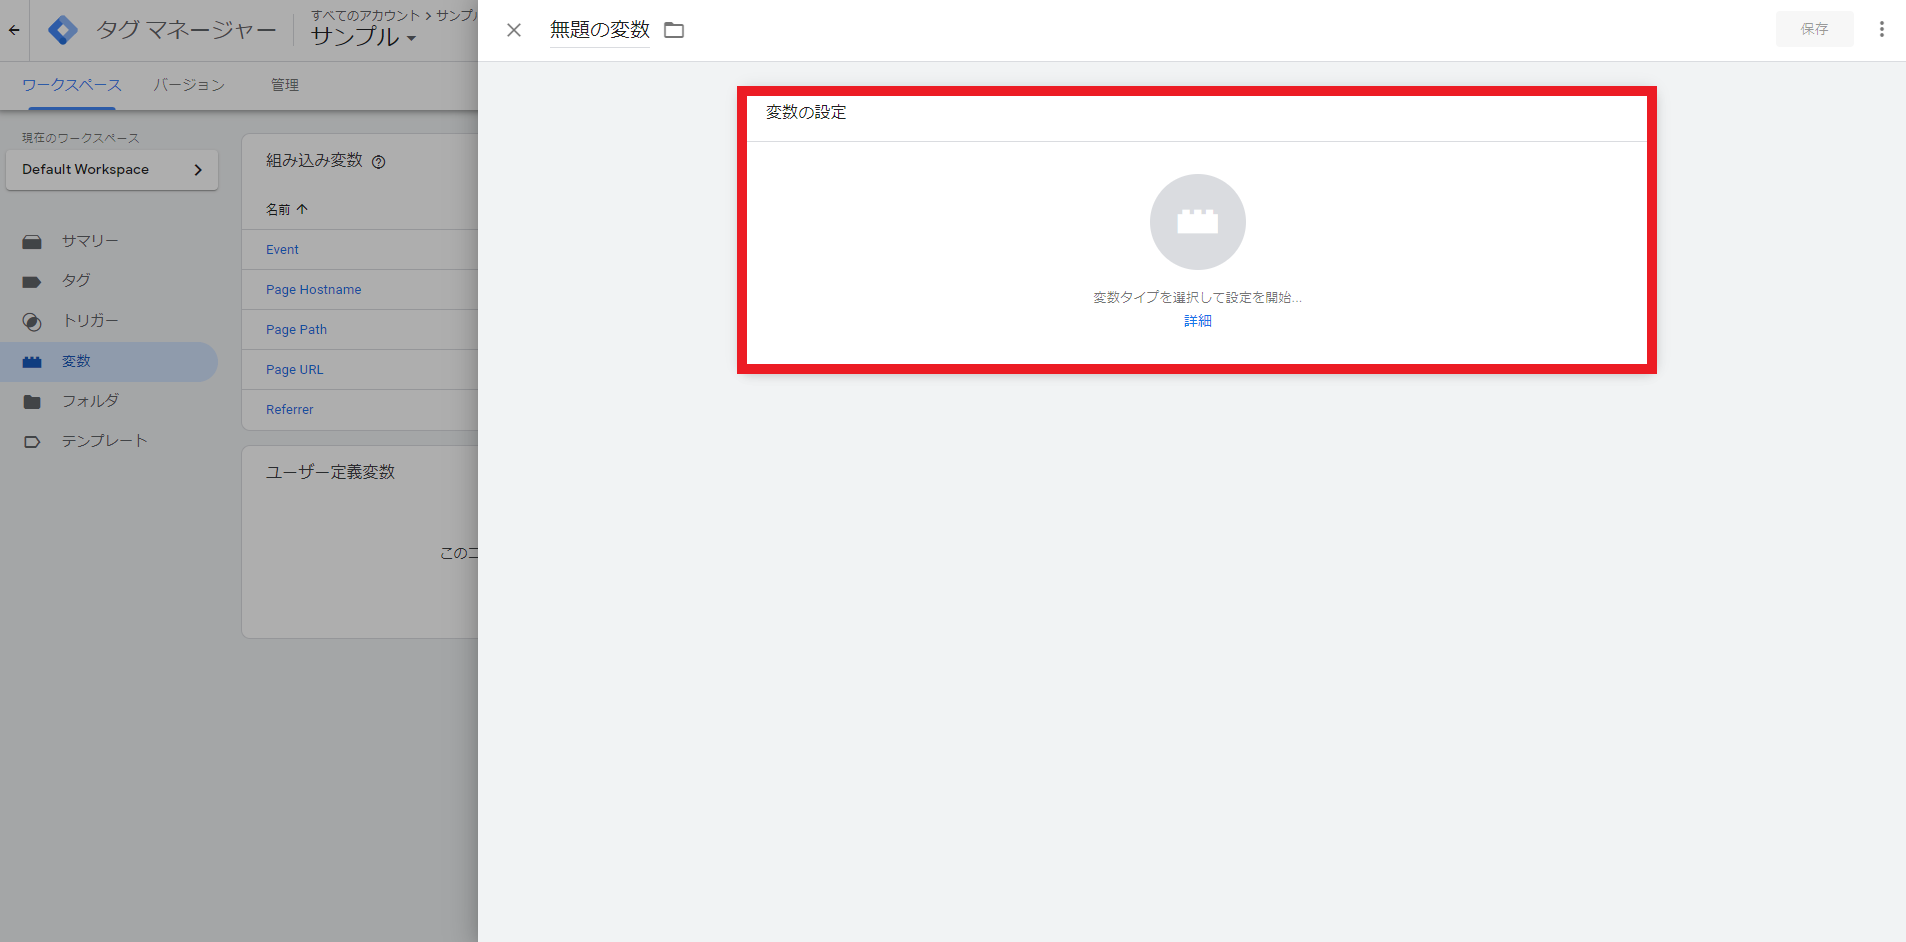Screen dimensions: 1906x942
Task: Click the タグ label icon
Action: coord(32,282)
